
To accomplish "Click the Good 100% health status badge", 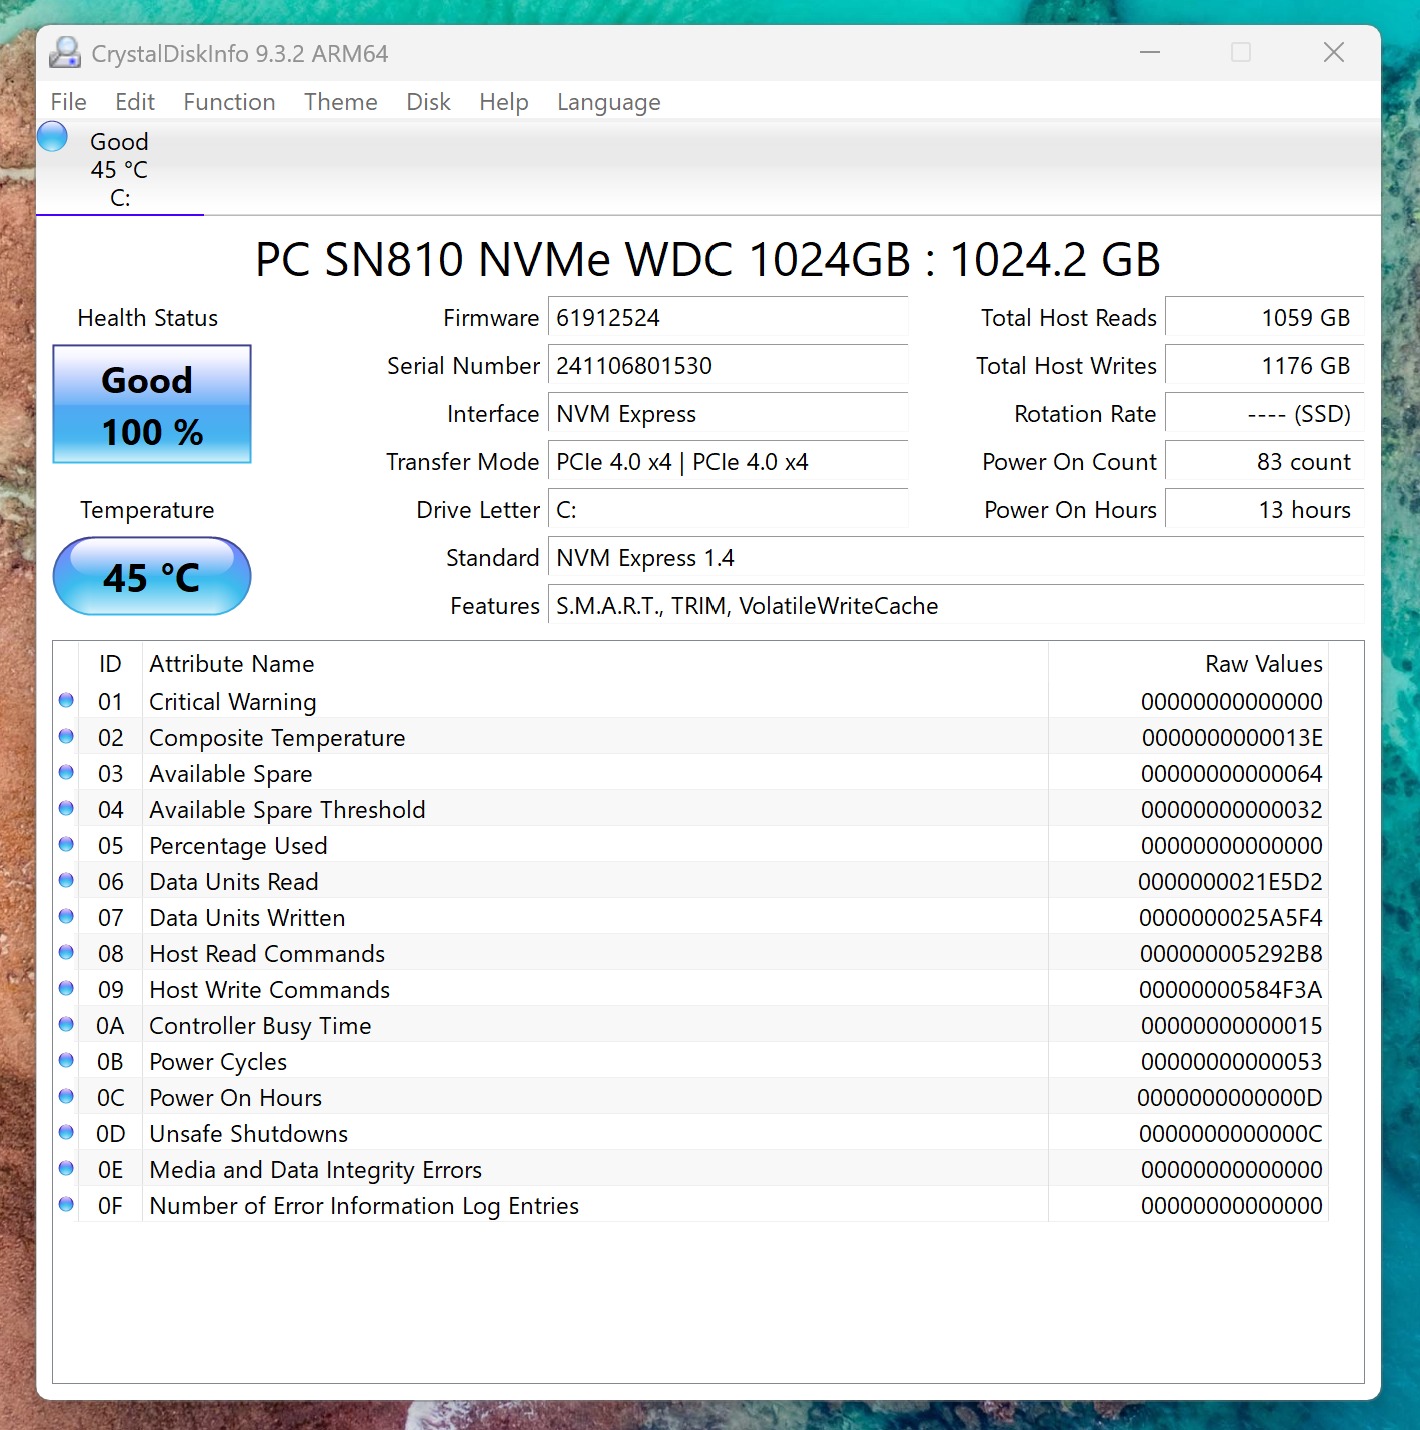I will click(x=150, y=404).
